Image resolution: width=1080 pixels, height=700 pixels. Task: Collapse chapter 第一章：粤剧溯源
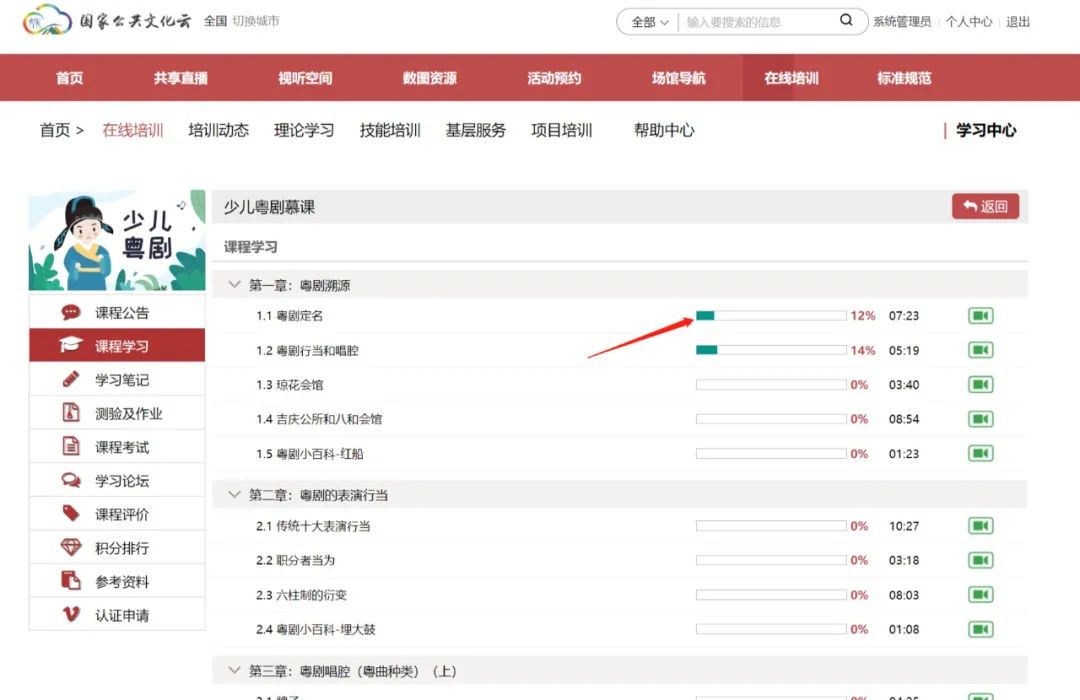click(234, 285)
